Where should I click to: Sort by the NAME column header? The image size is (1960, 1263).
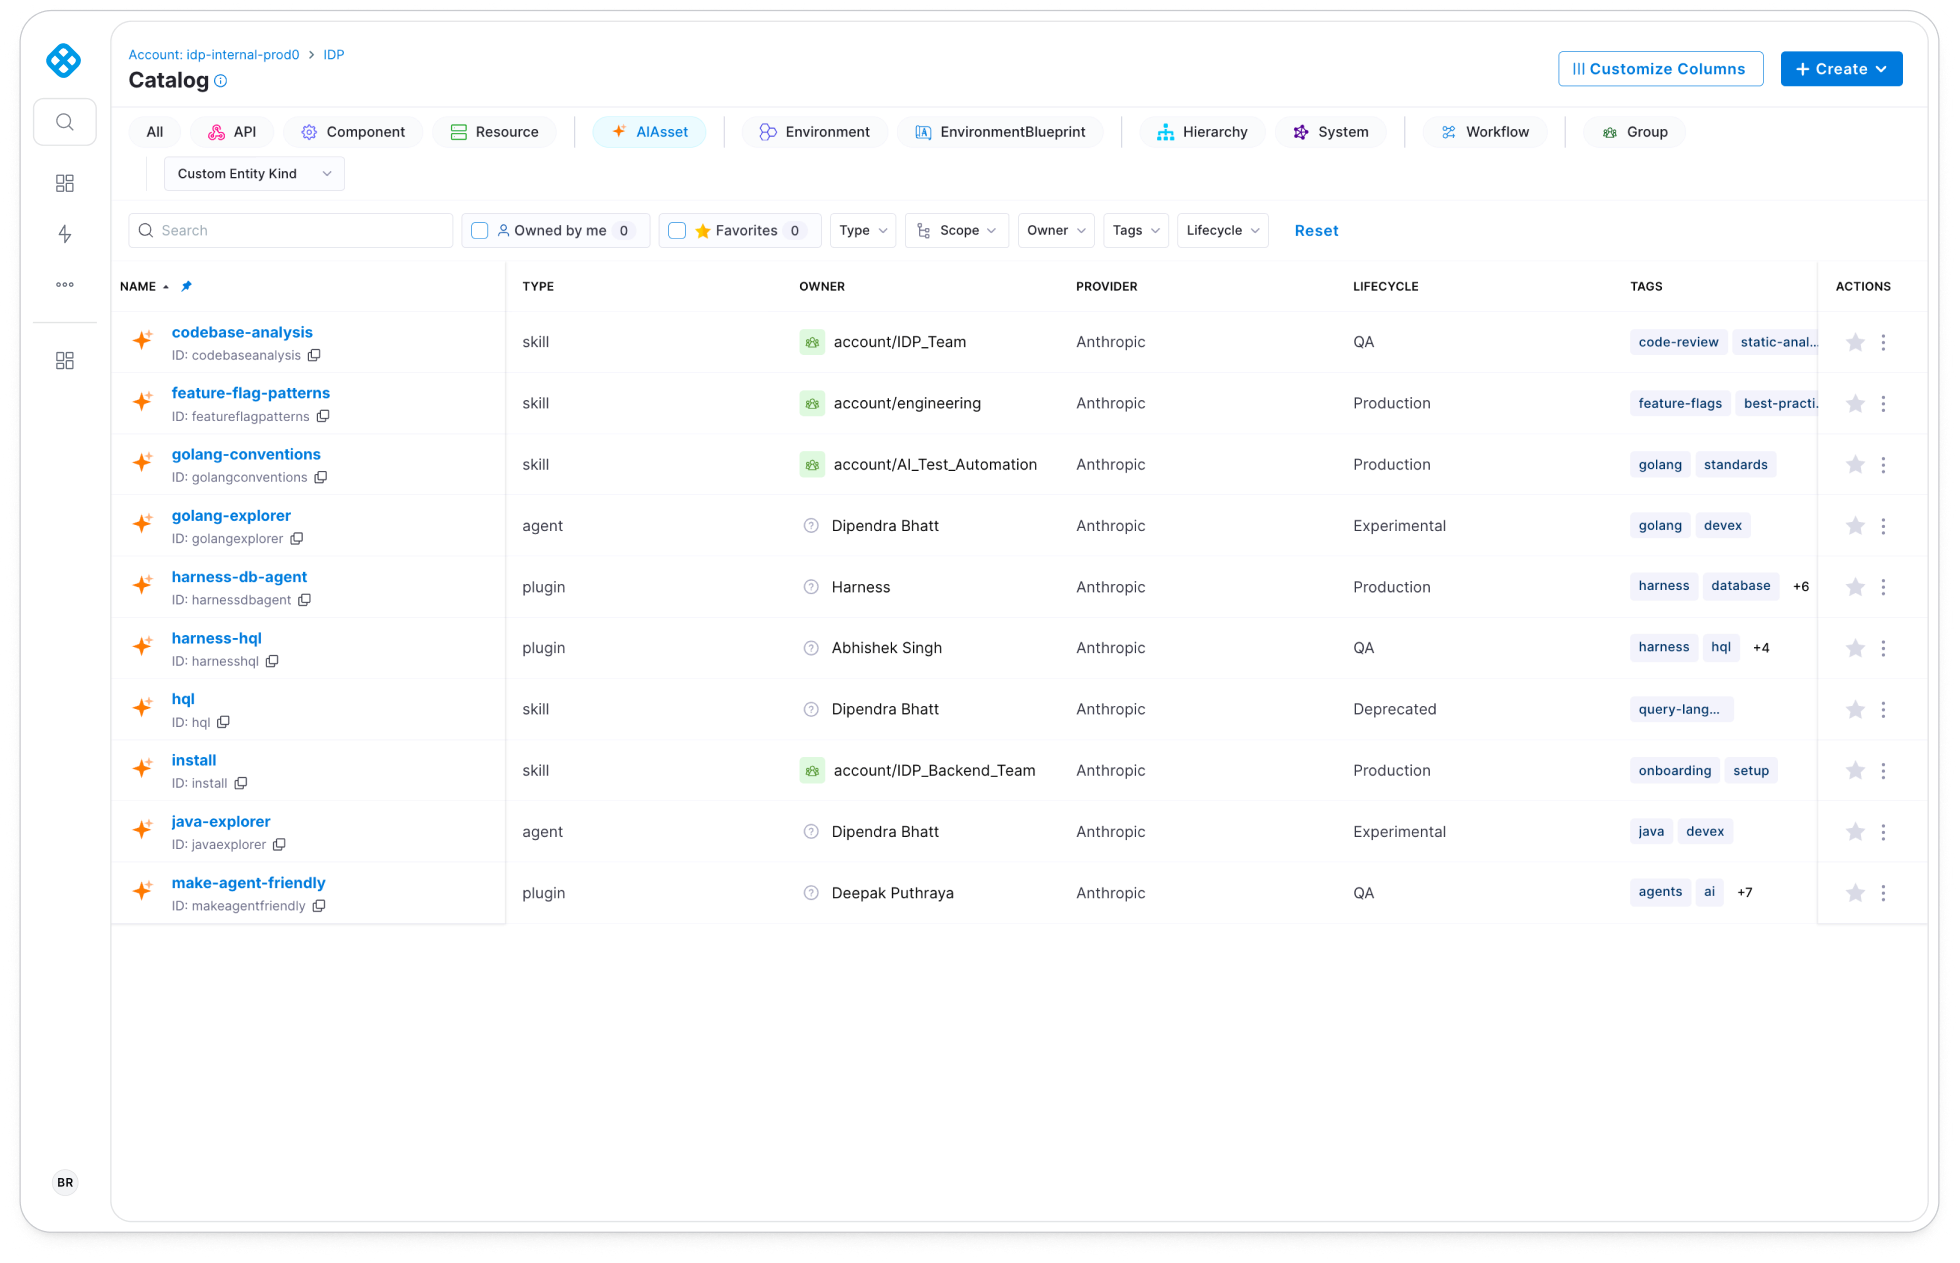point(138,287)
